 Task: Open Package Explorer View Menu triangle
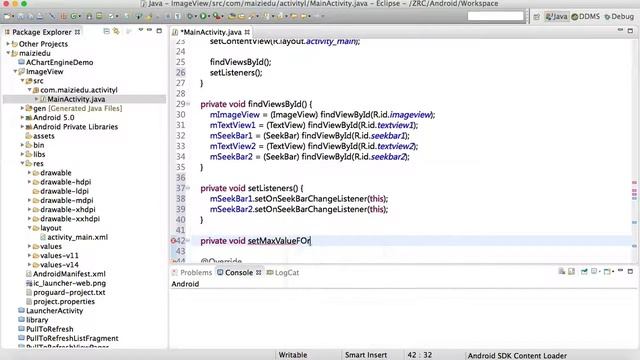(140, 30)
